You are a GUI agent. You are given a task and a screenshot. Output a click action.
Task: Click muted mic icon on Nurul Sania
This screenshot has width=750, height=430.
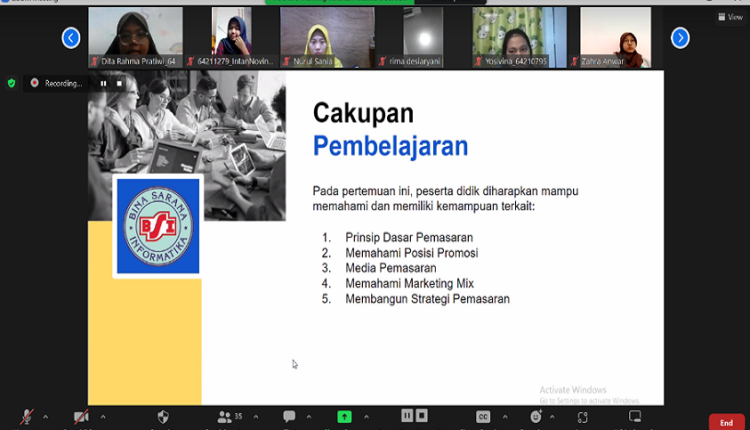coord(287,61)
